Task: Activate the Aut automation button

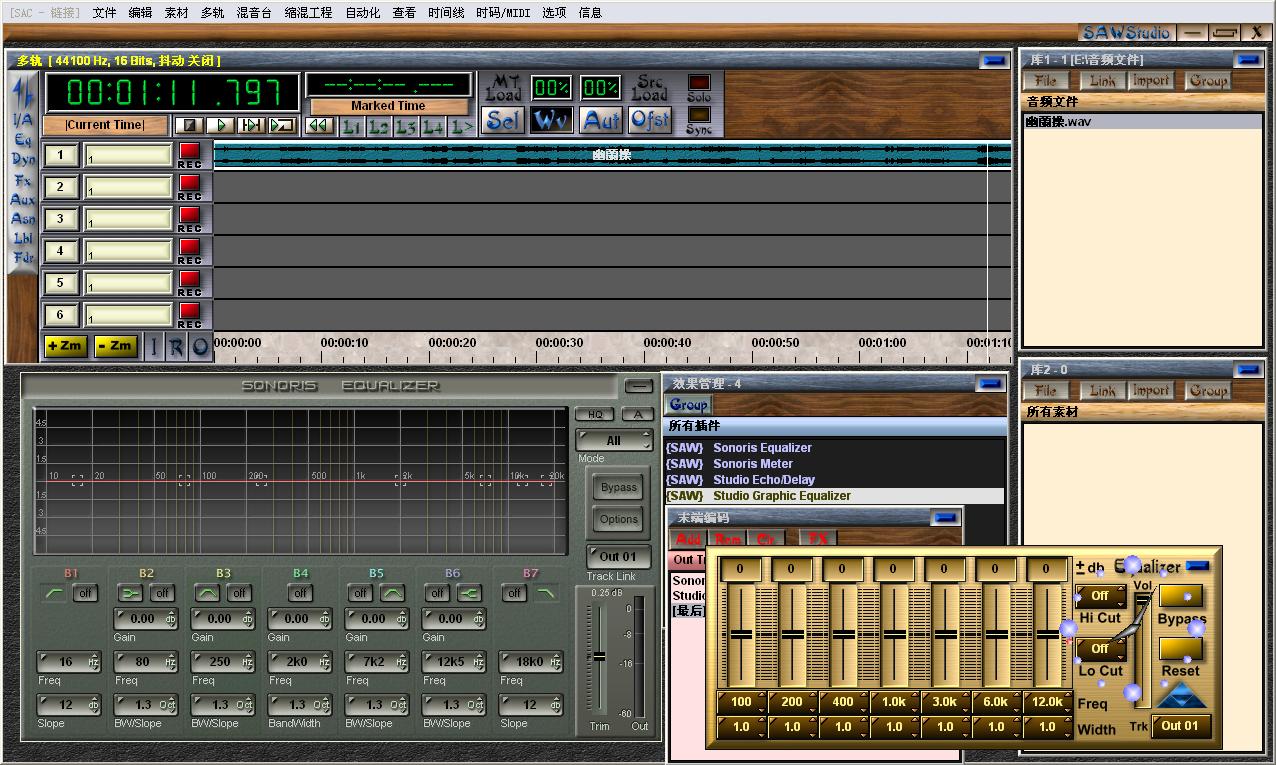Action: click(601, 120)
